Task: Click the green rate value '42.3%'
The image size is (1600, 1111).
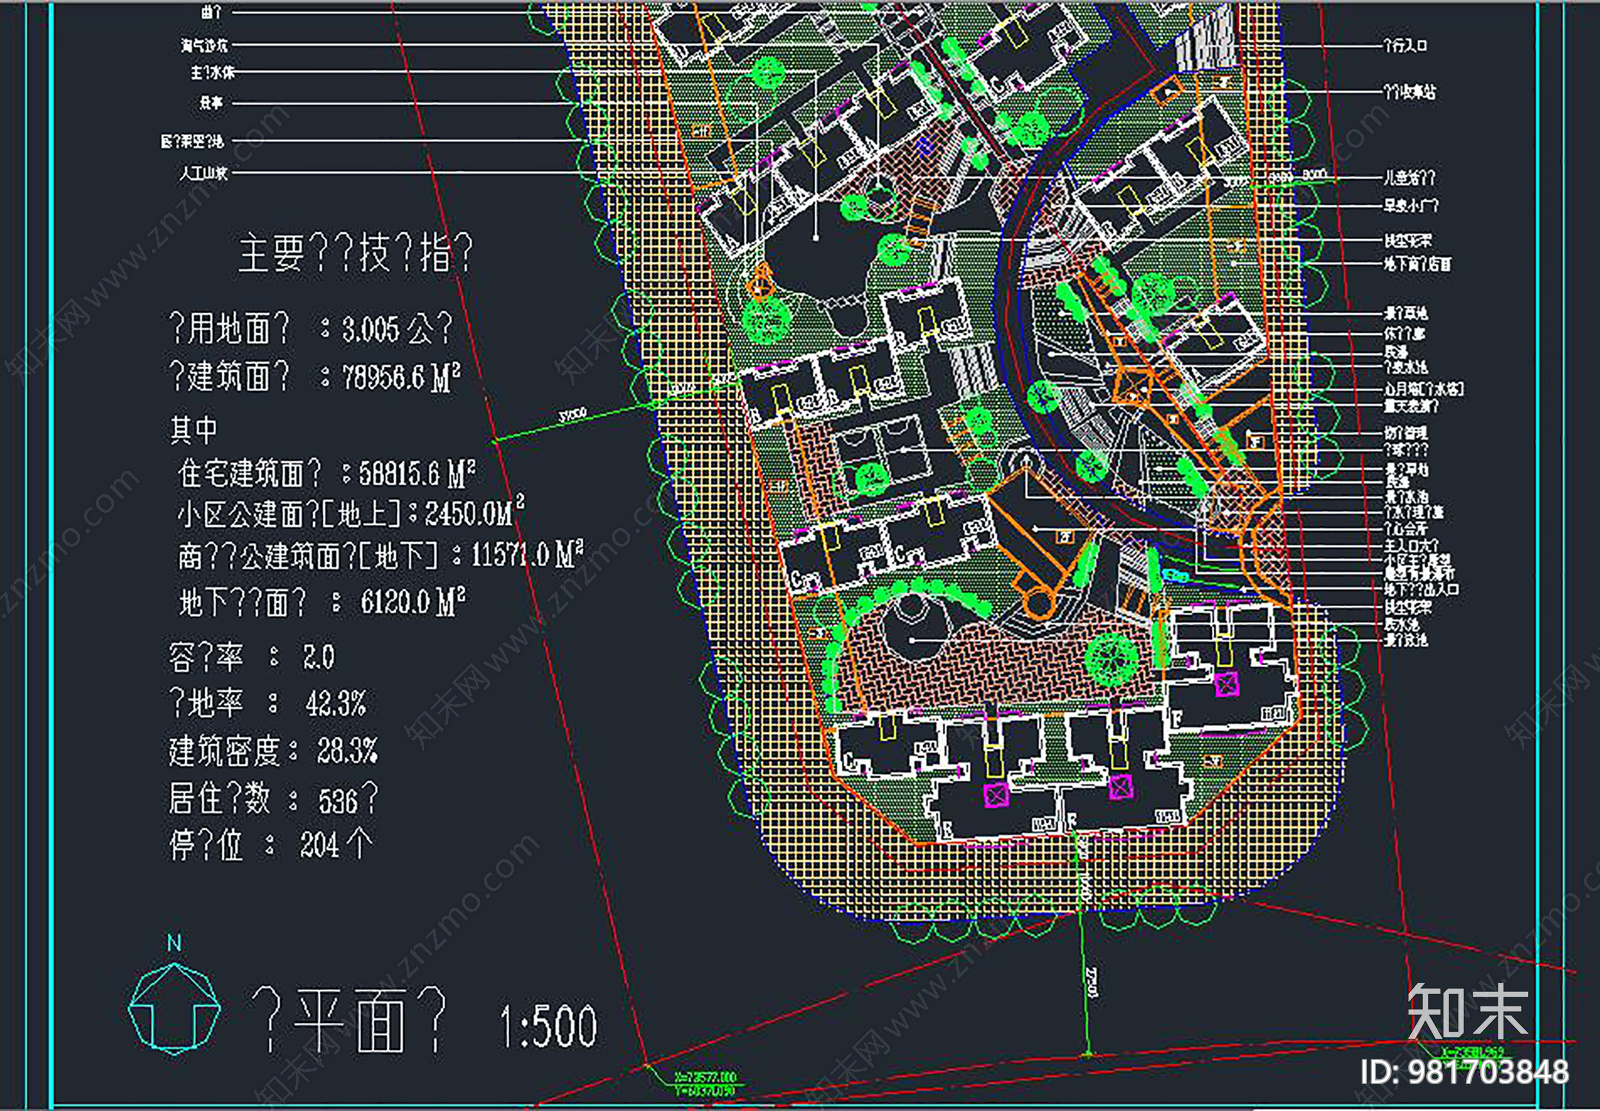Action: (x=336, y=703)
